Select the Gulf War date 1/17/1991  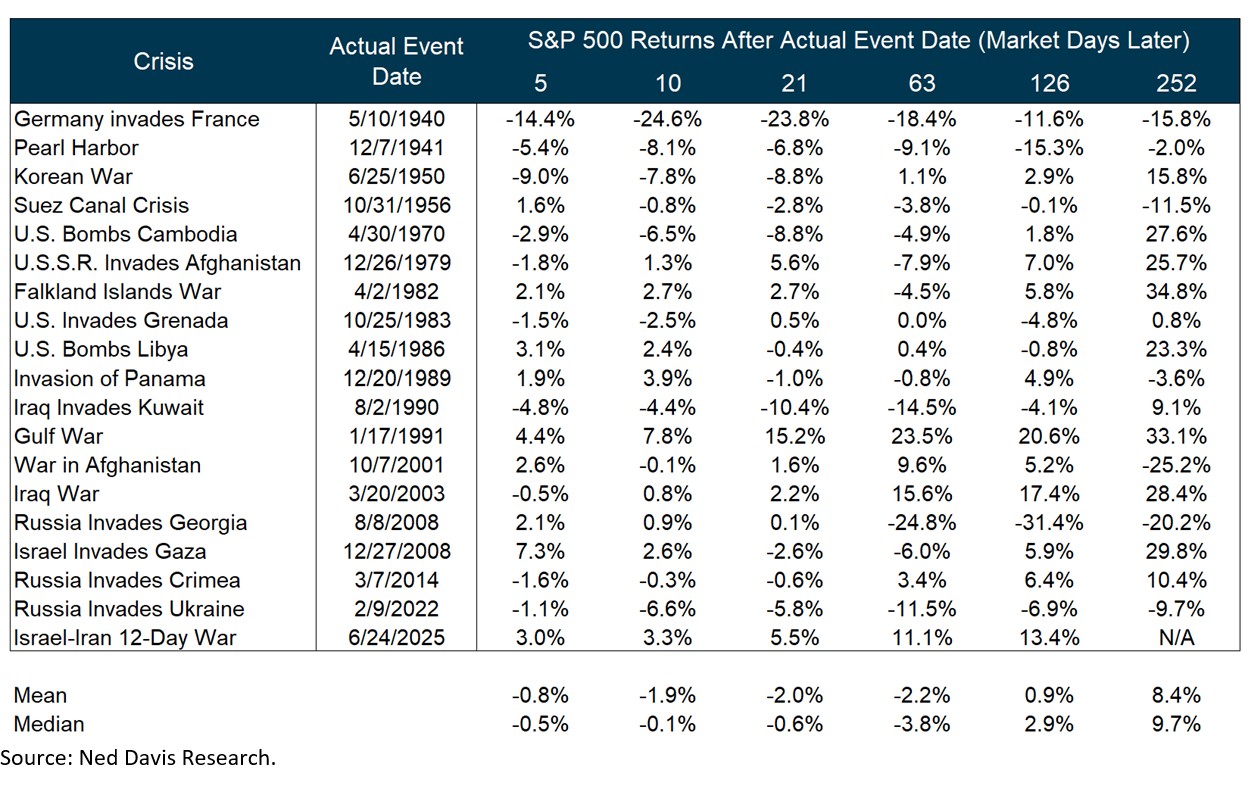pyautogui.click(x=397, y=436)
